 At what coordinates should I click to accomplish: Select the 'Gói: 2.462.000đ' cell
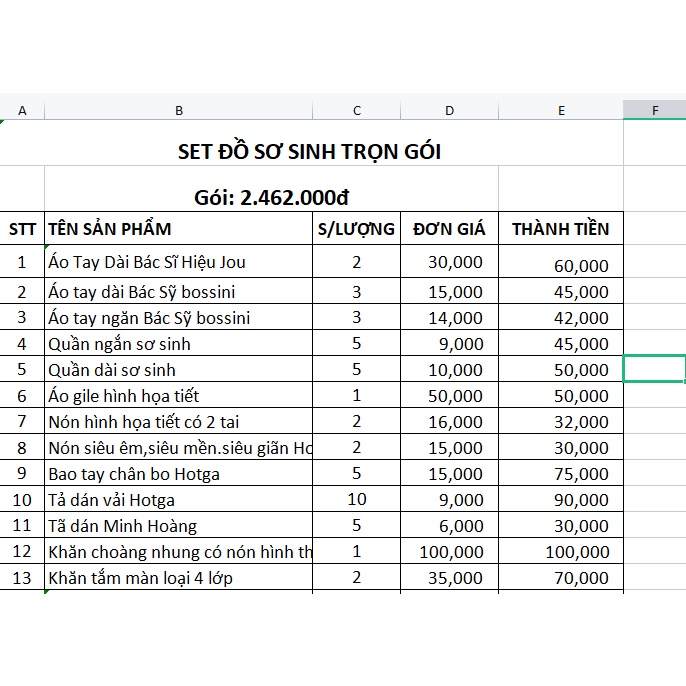click(271, 197)
